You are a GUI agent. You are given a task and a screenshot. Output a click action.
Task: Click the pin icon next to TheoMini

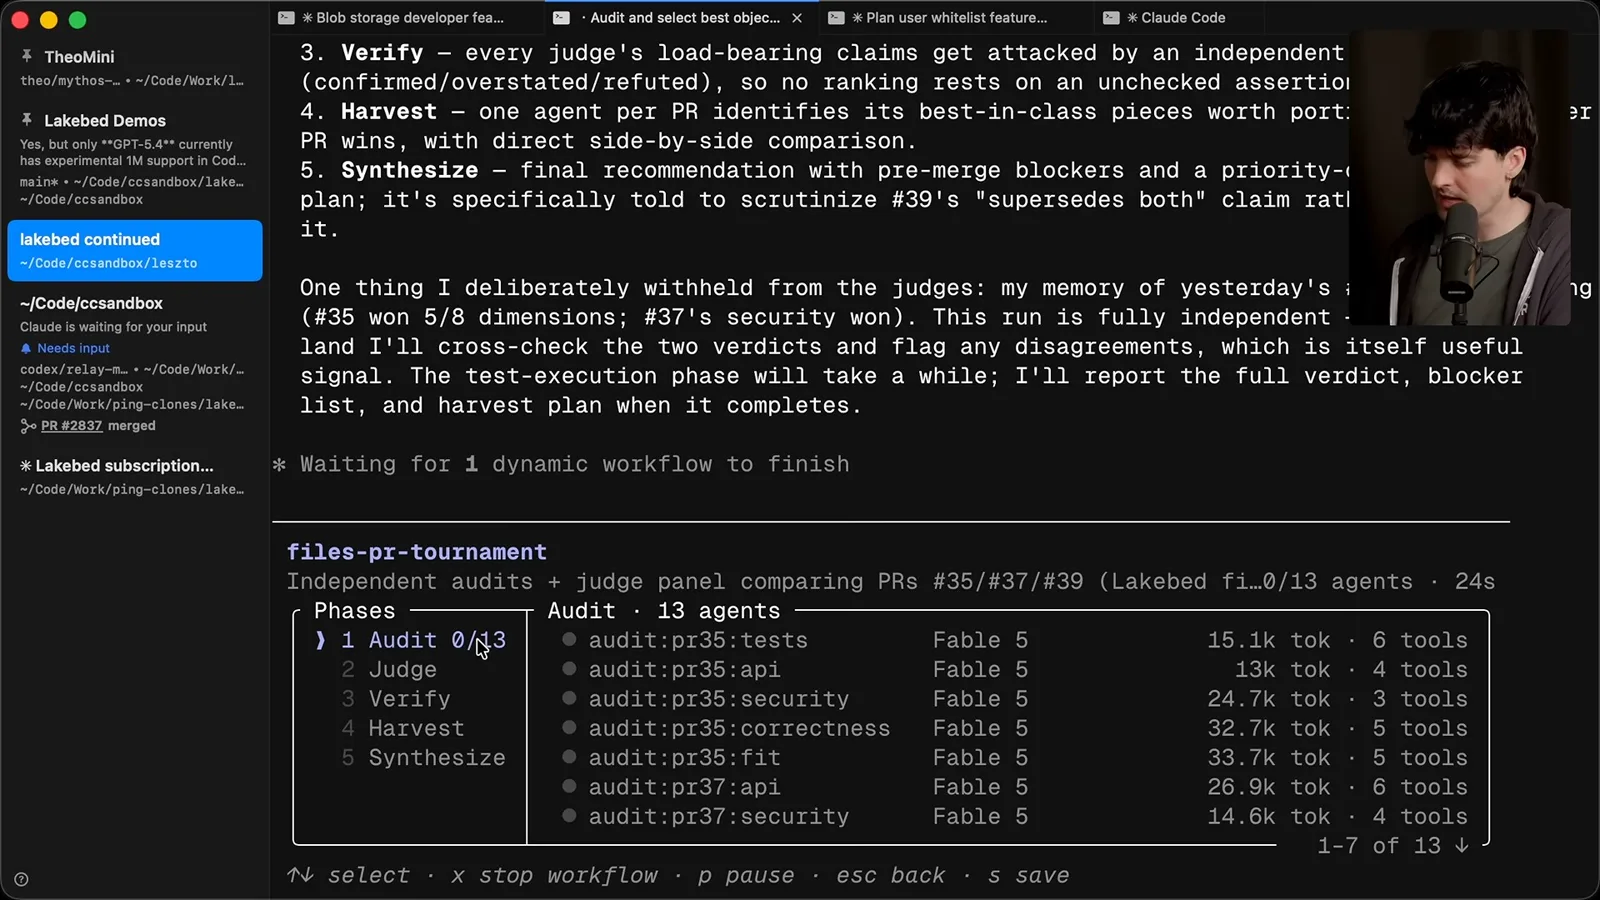pyautogui.click(x=27, y=56)
